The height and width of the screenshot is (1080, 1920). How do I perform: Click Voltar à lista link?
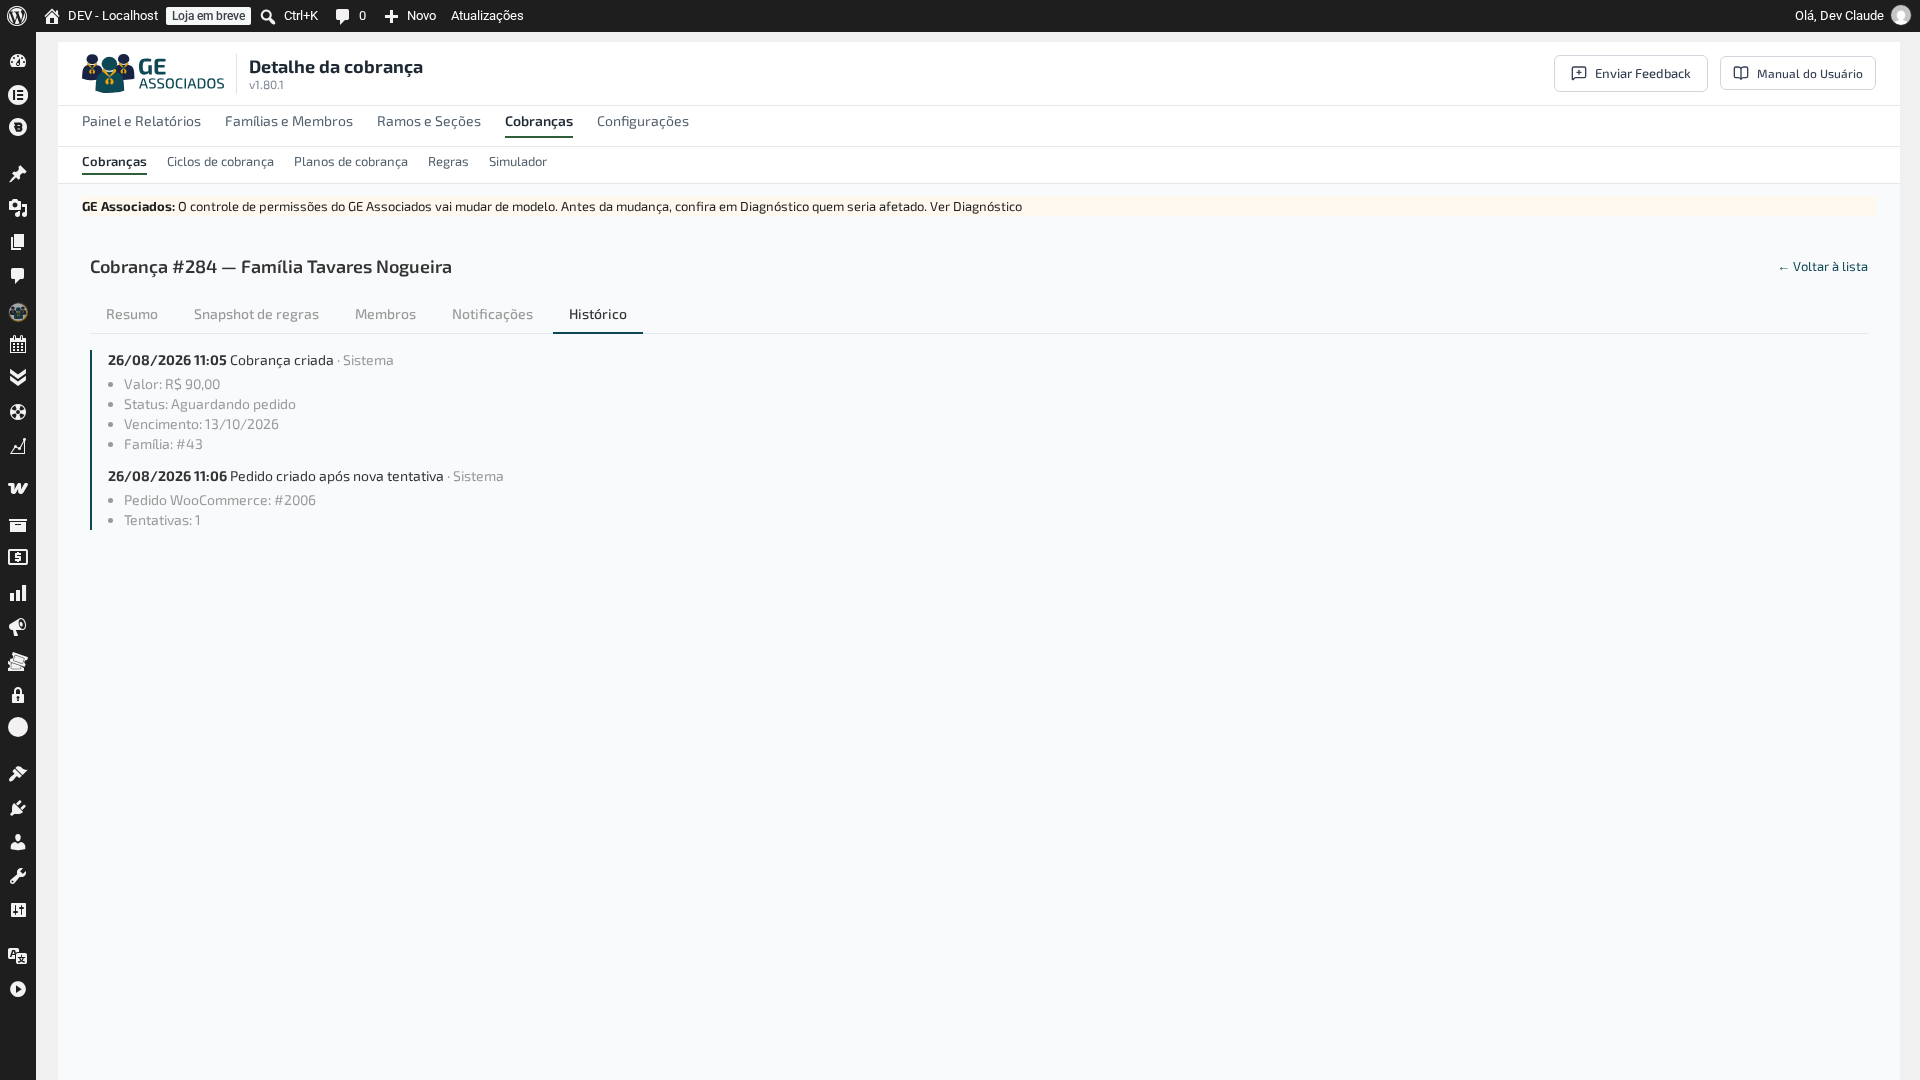click(1823, 266)
